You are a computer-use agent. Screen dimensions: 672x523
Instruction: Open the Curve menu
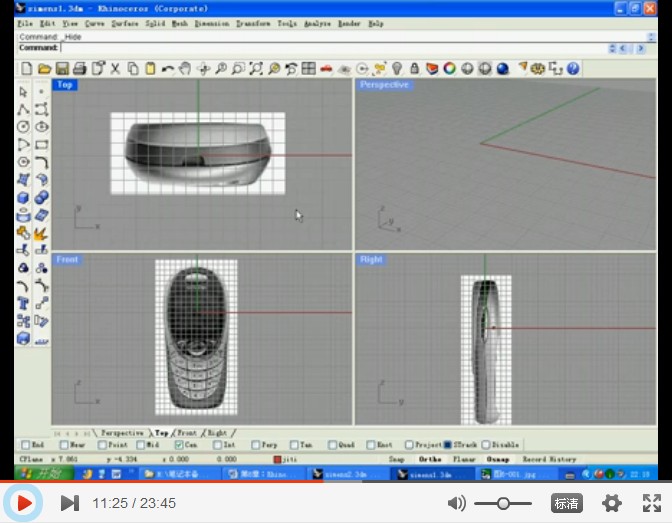click(x=94, y=24)
